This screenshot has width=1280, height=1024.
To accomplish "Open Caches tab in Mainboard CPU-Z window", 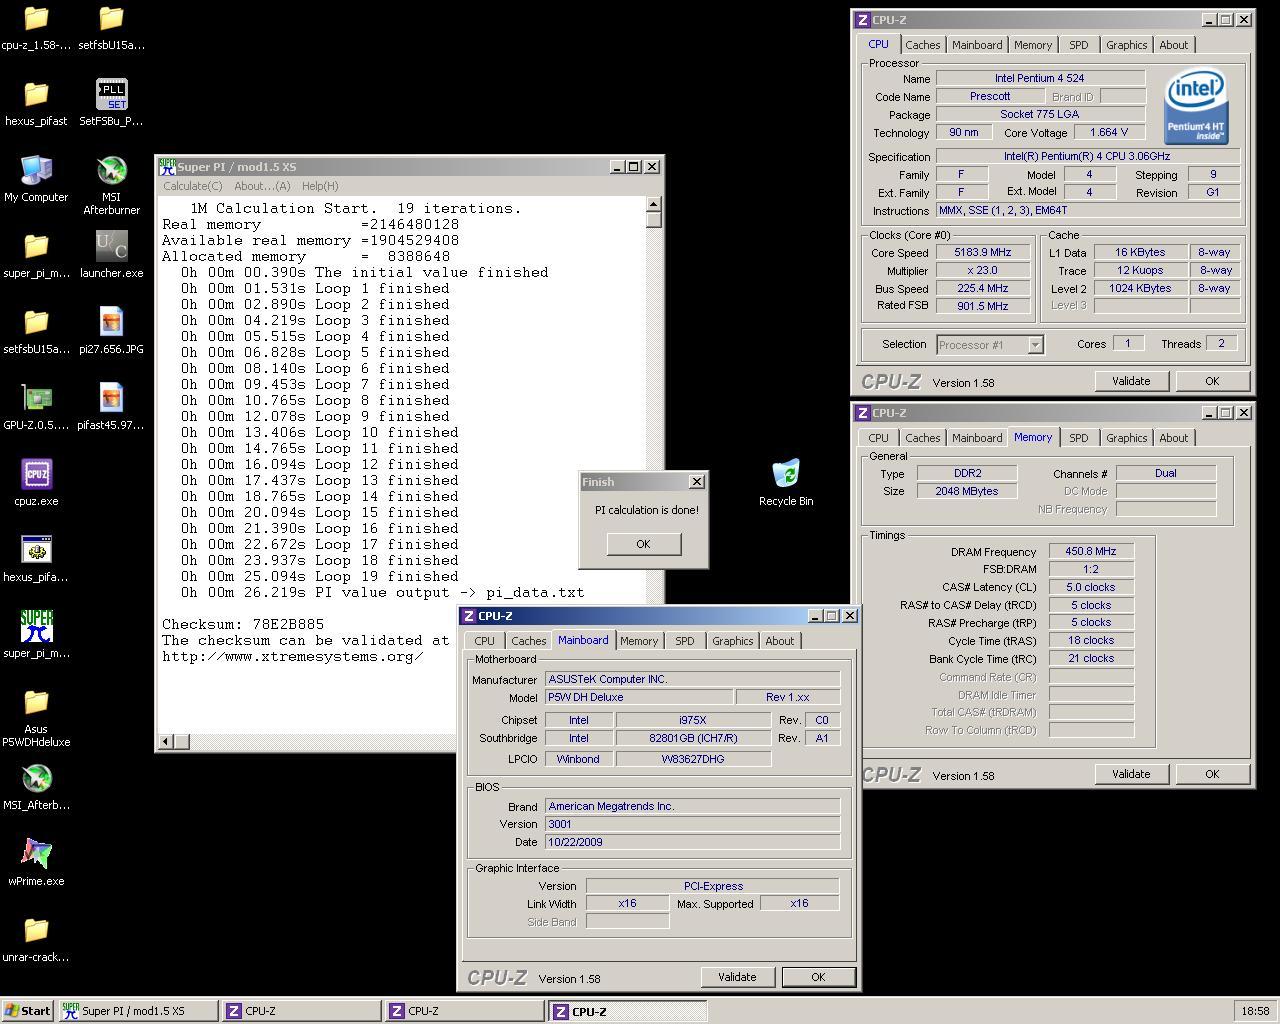I will tap(528, 641).
